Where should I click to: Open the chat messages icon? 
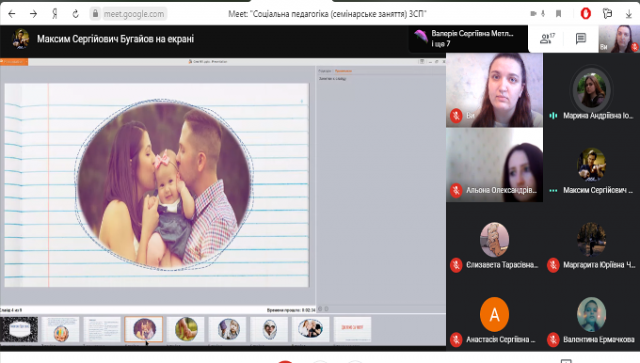click(580, 38)
